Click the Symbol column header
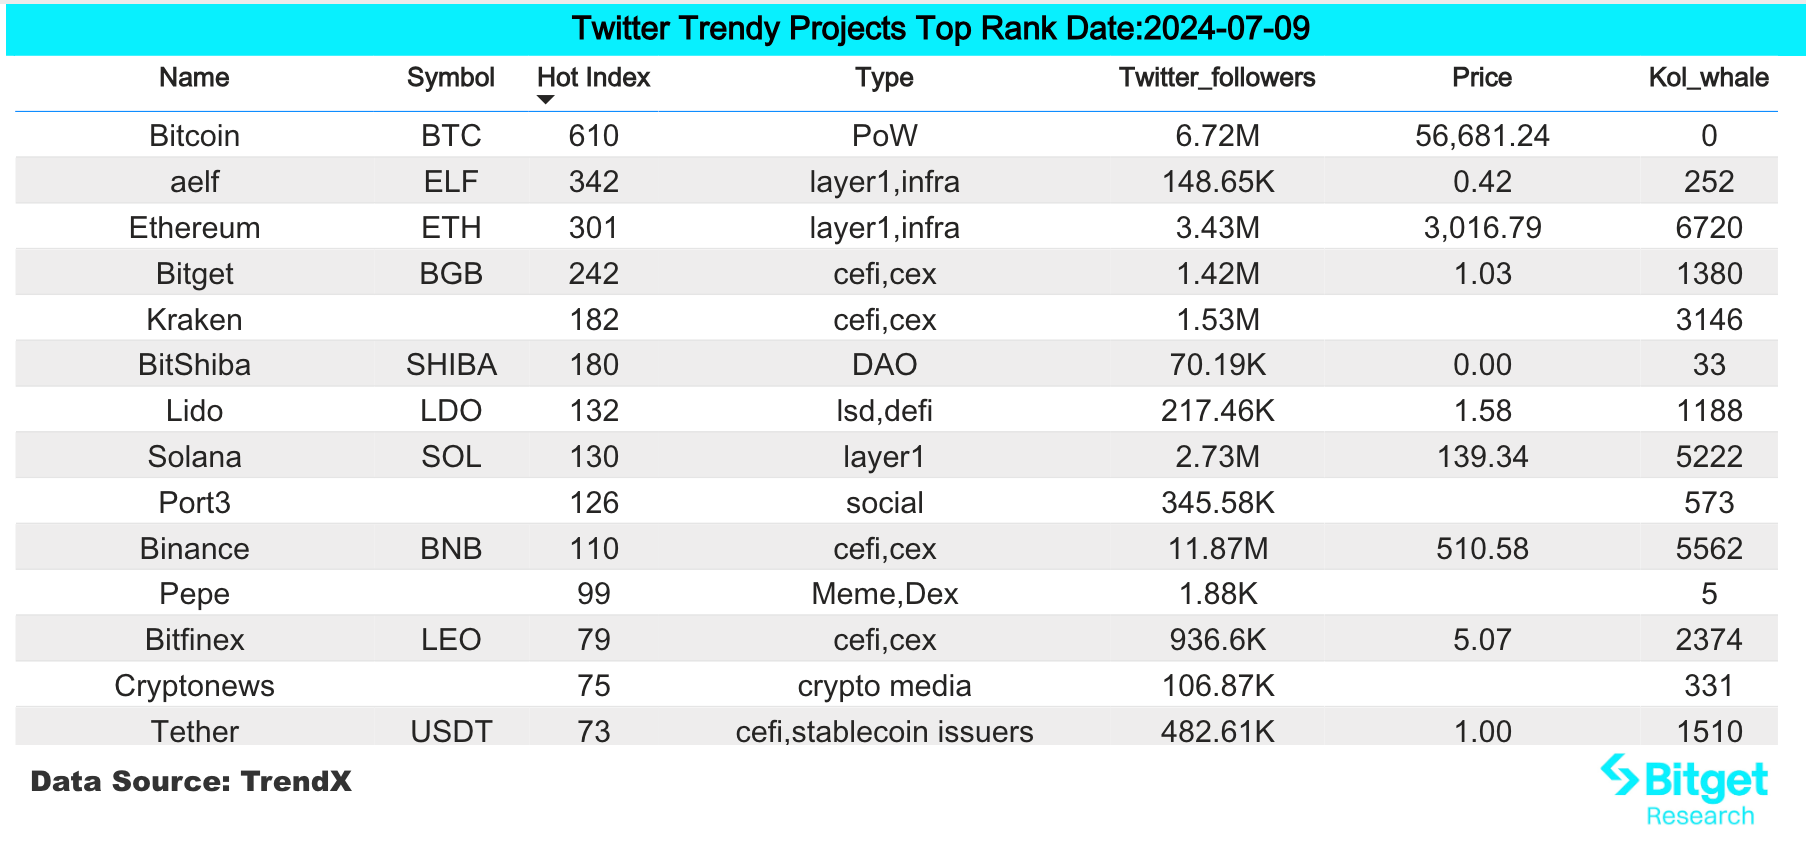This screenshot has height=842, width=1806. coord(450,78)
